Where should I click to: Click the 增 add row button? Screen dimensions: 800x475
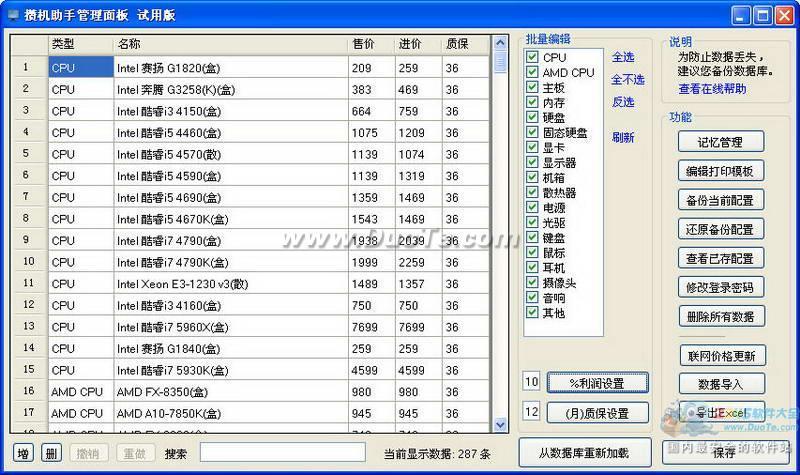point(23,453)
